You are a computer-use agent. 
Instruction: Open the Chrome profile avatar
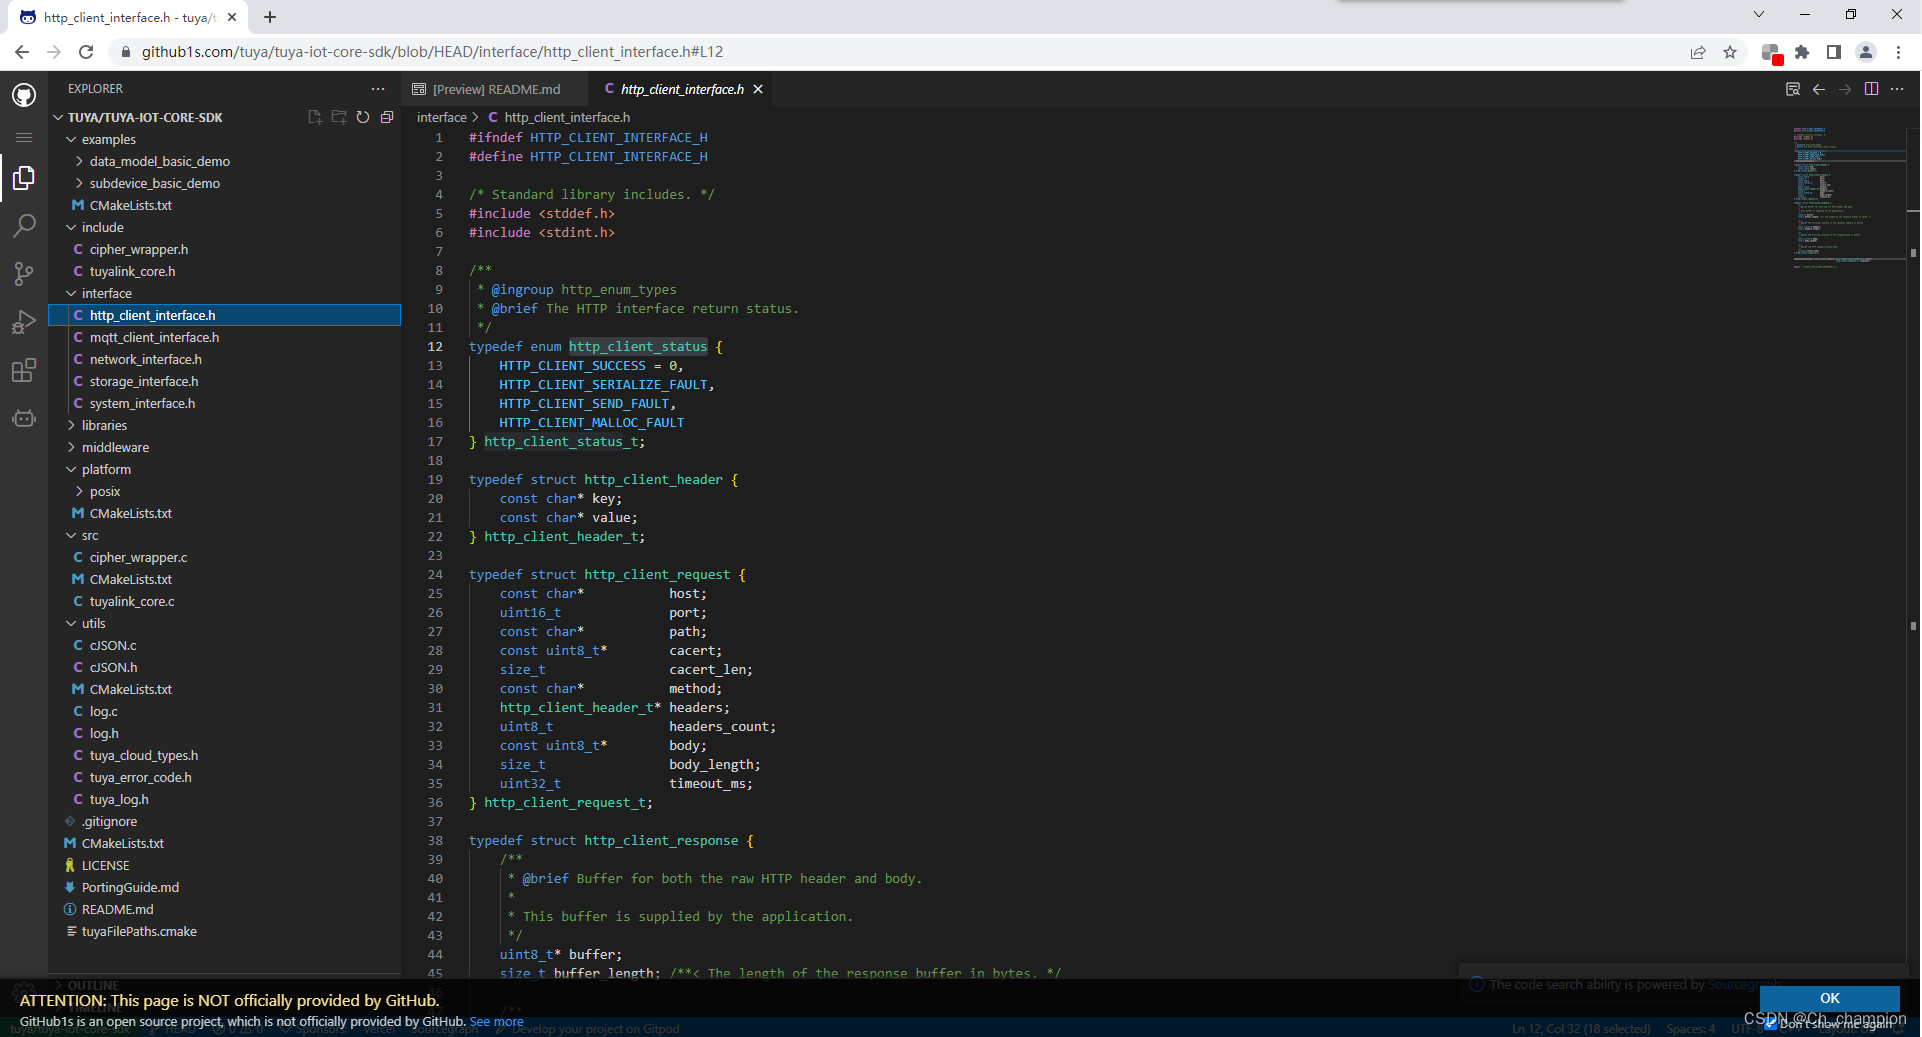1866,52
